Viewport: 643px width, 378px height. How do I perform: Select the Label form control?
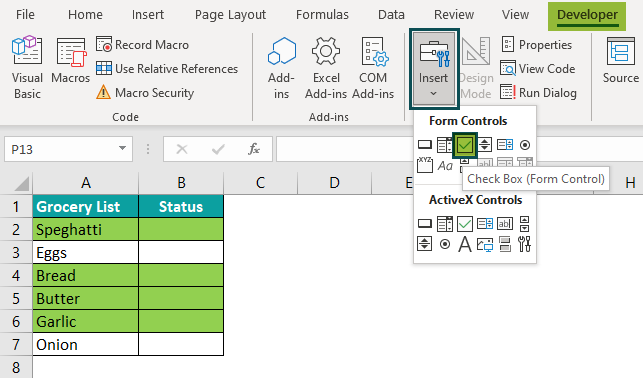[x=445, y=166]
